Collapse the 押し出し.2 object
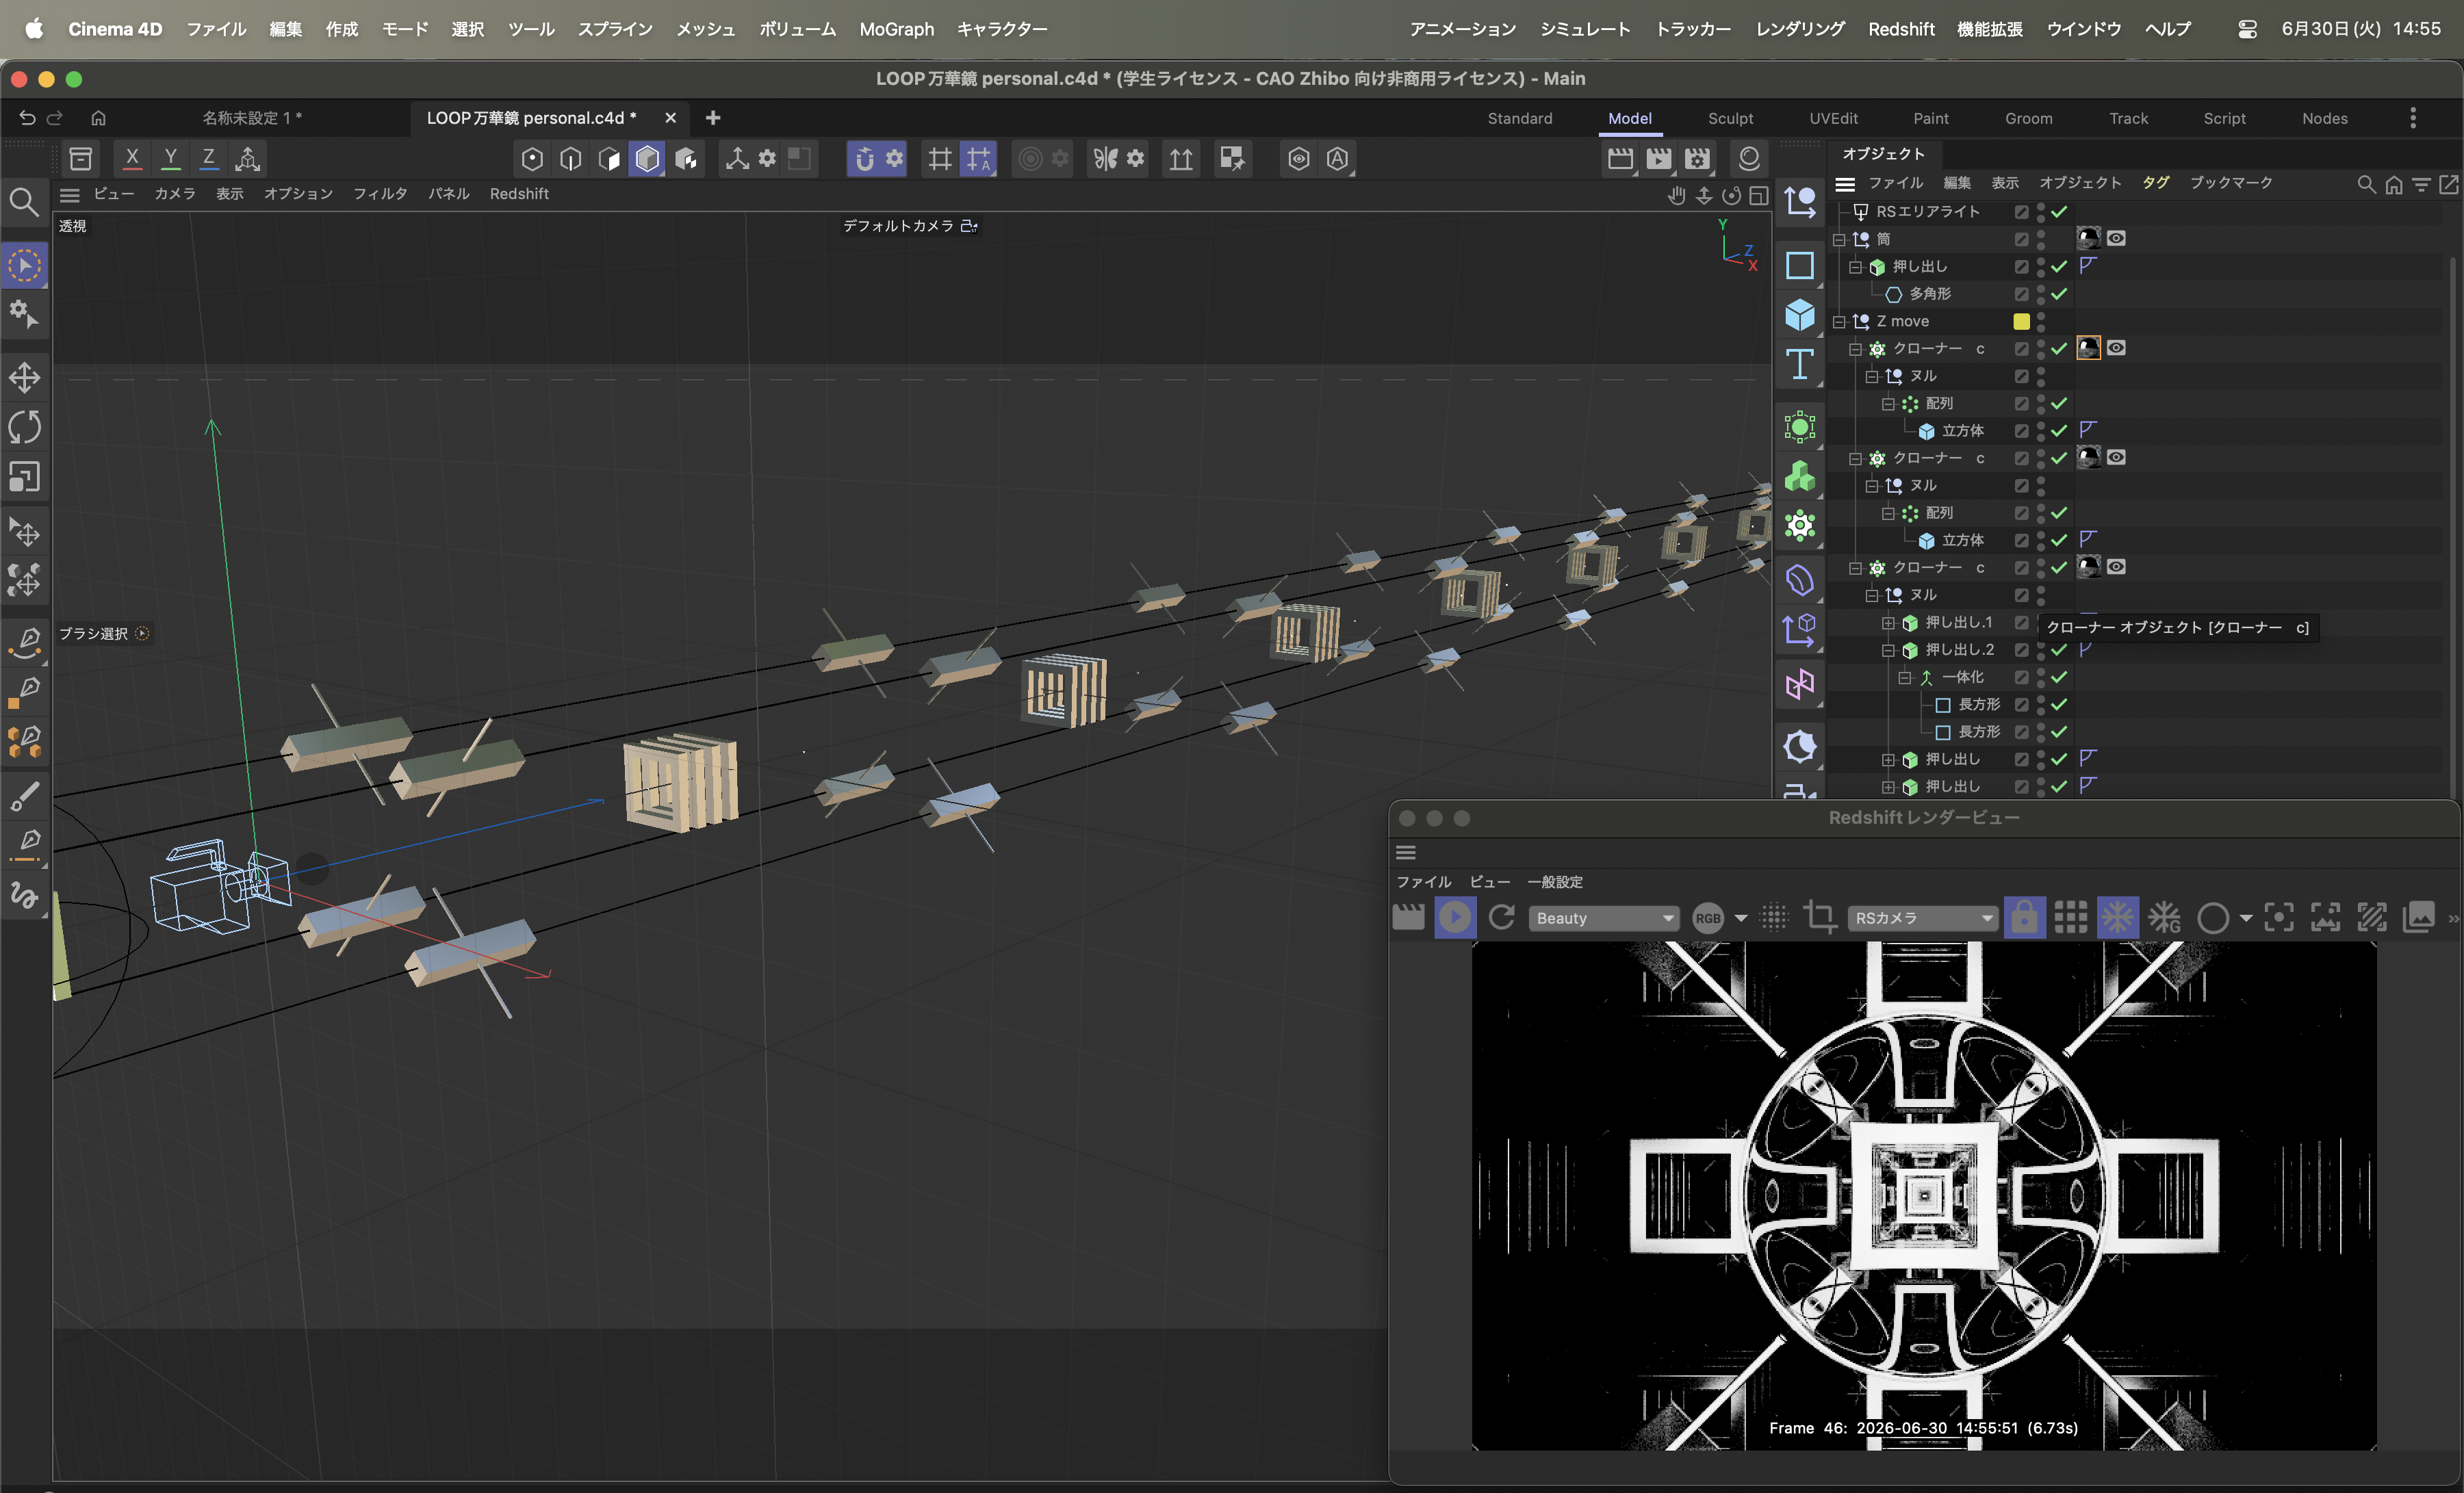This screenshot has height=1493, width=2464. point(1888,650)
